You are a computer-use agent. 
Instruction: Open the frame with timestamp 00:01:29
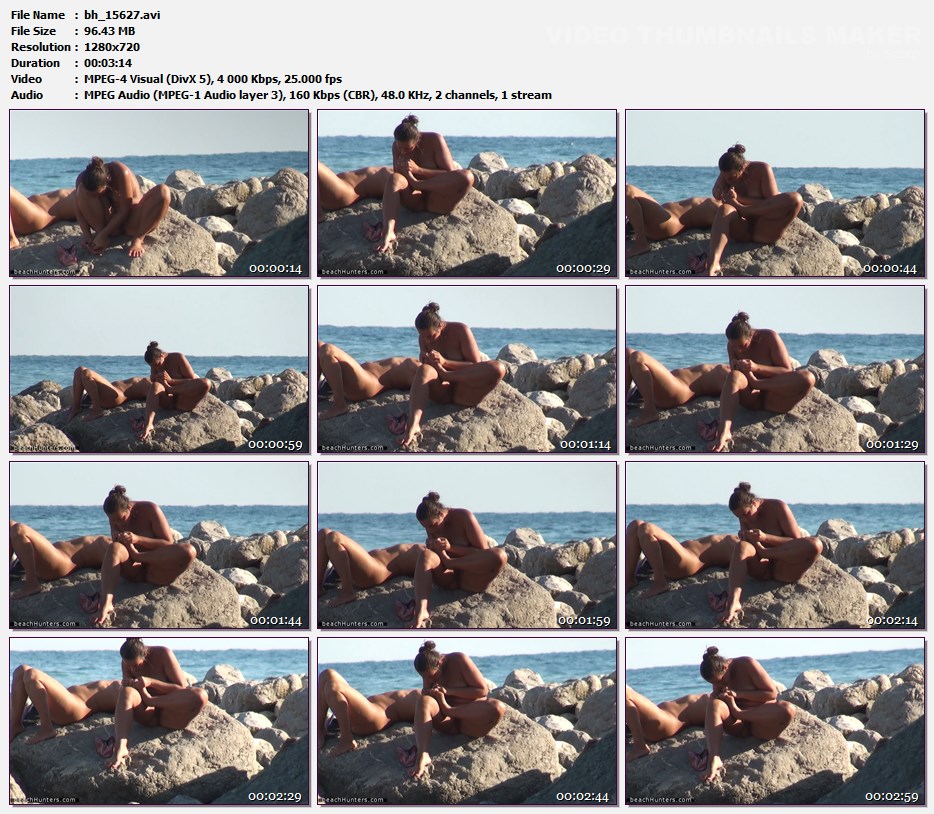coord(775,369)
